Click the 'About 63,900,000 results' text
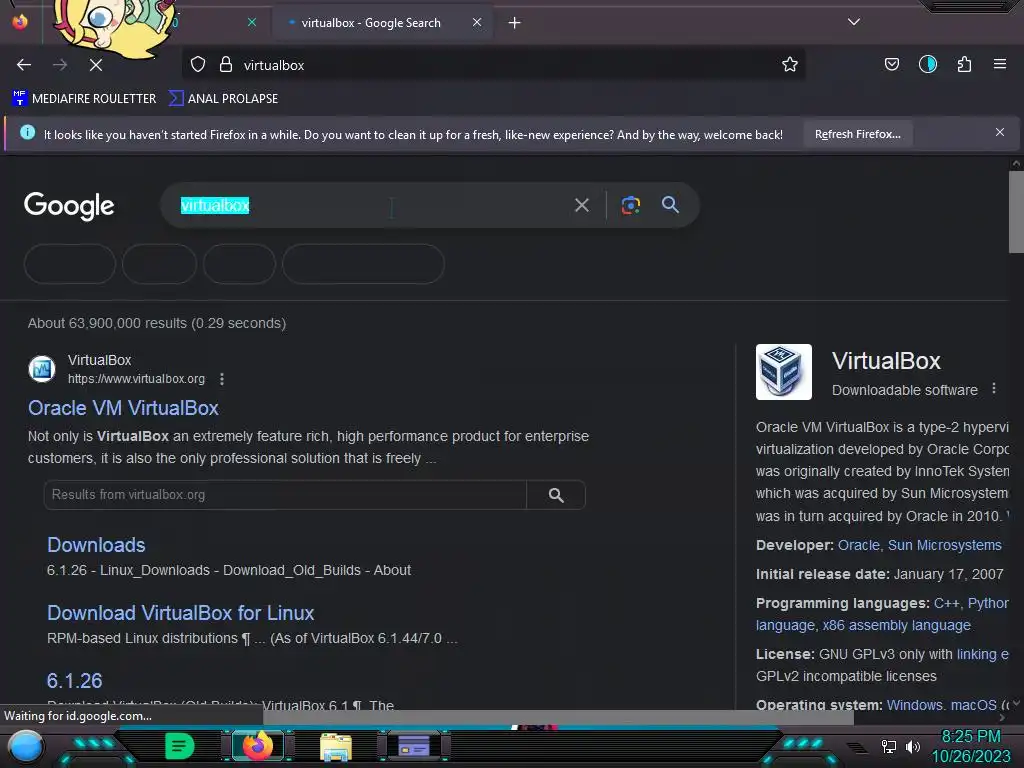This screenshot has height=768, width=1024. coord(157,323)
